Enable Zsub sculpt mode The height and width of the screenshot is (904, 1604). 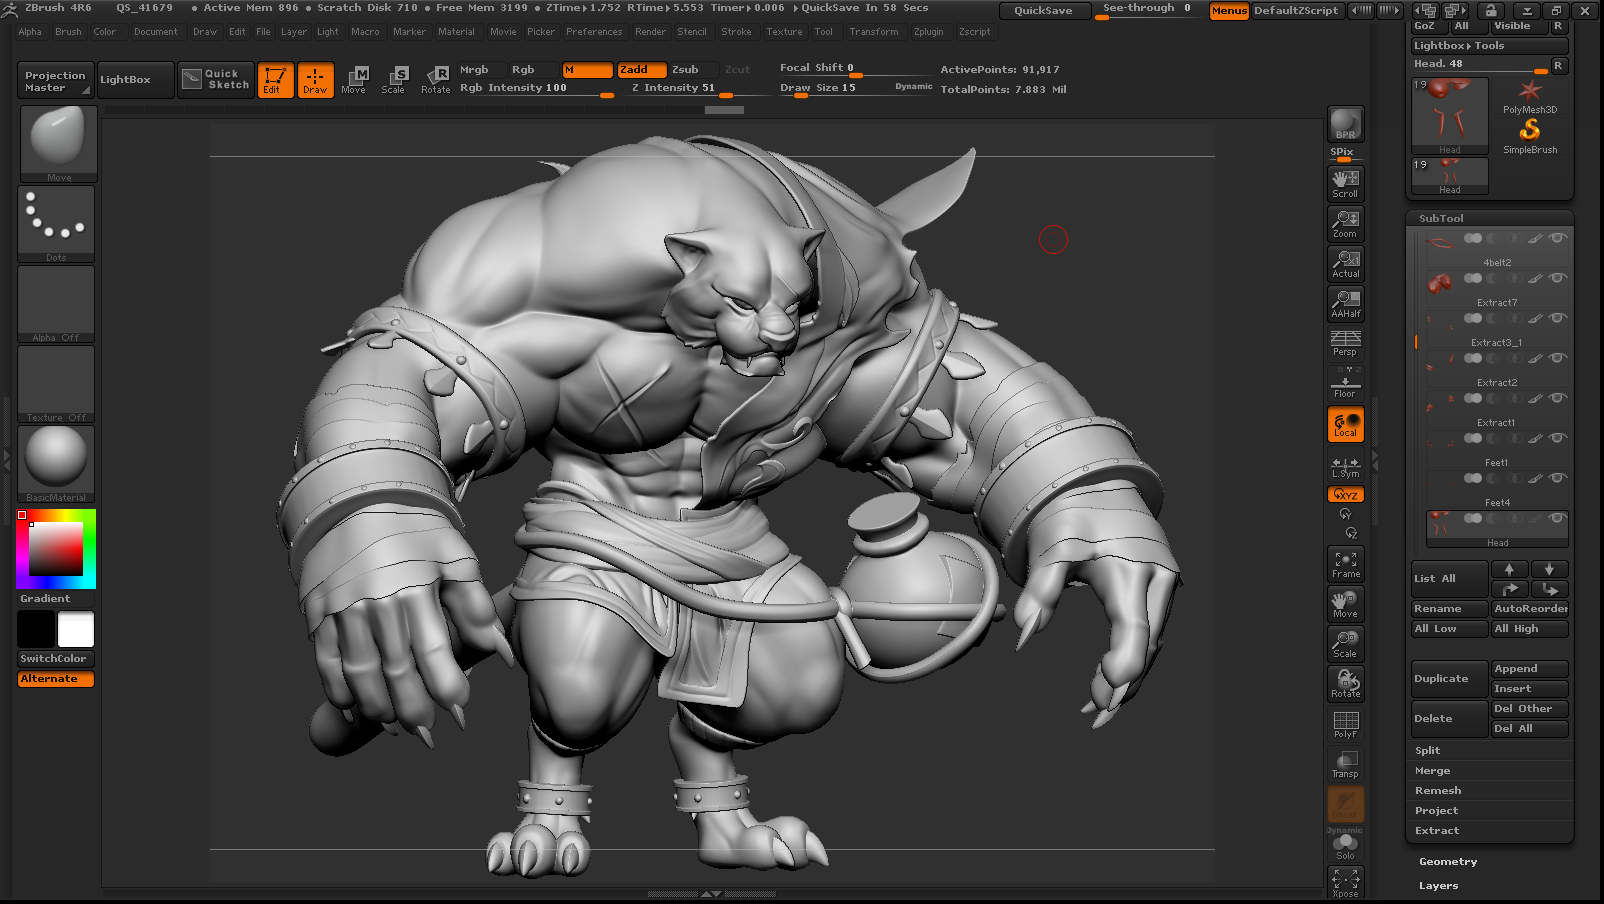click(x=694, y=70)
